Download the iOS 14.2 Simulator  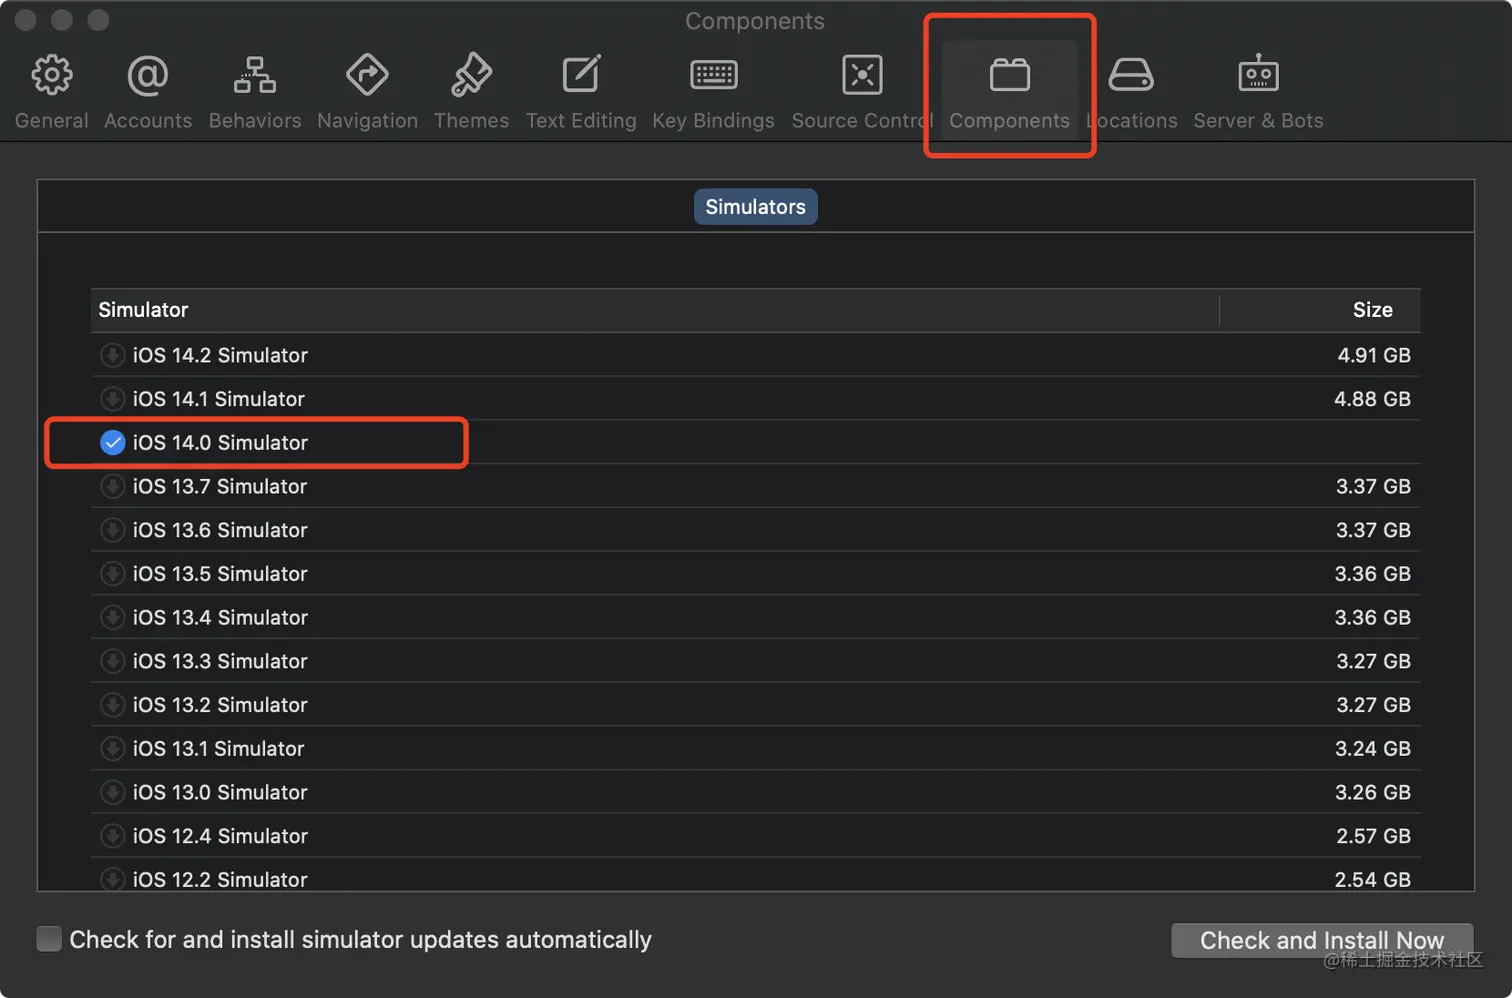pyautogui.click(x=113, y=355)
